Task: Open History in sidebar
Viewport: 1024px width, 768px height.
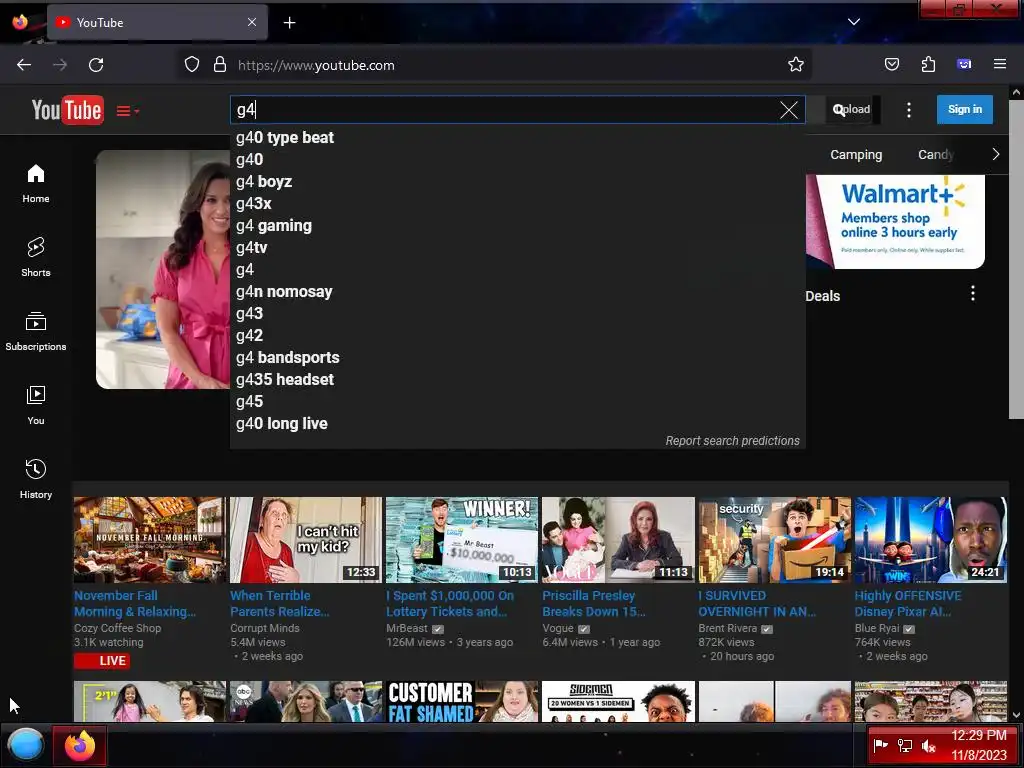Action: click(36, 479)
